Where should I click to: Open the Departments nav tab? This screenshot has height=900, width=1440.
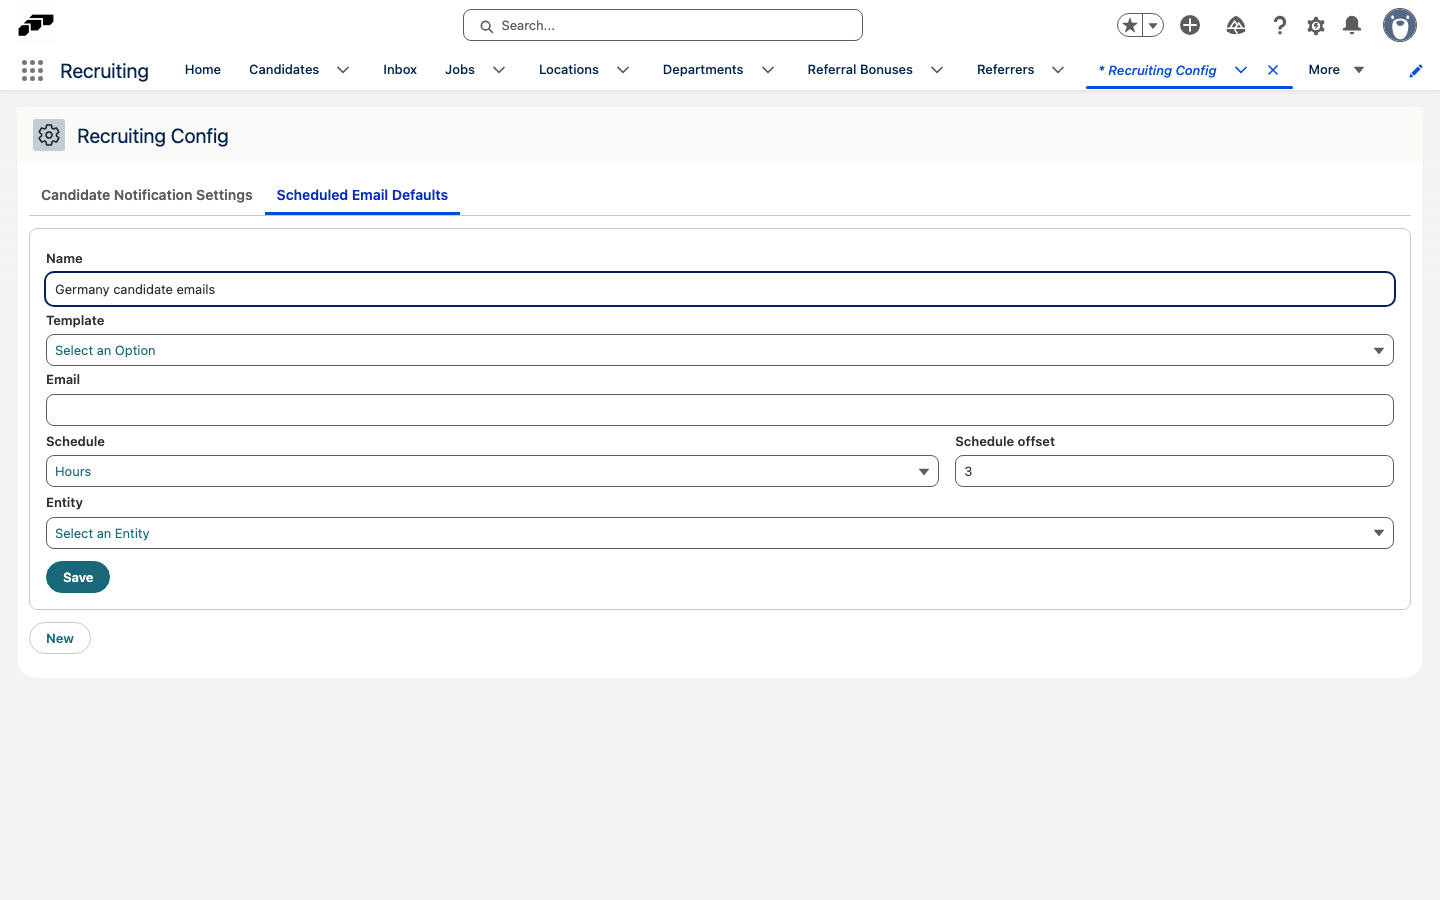coord(703,70)
